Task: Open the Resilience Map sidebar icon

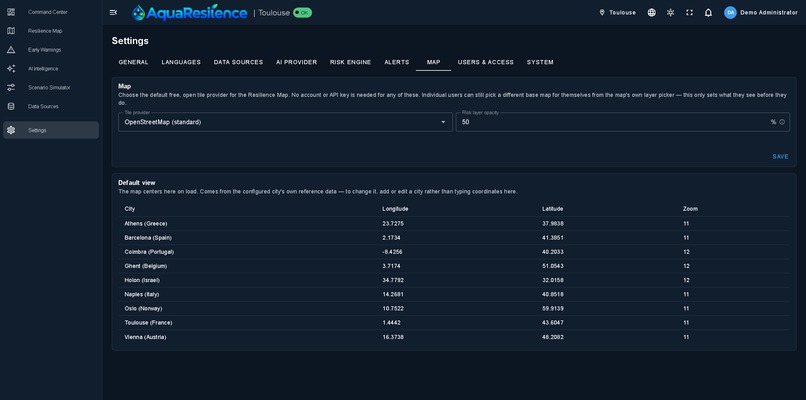Action: click(11, 31)
